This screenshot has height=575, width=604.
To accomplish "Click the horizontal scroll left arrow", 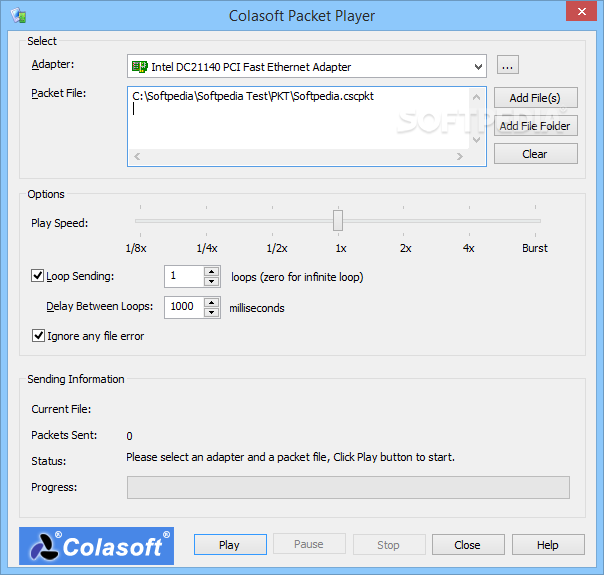I will [x=137, y=156].
